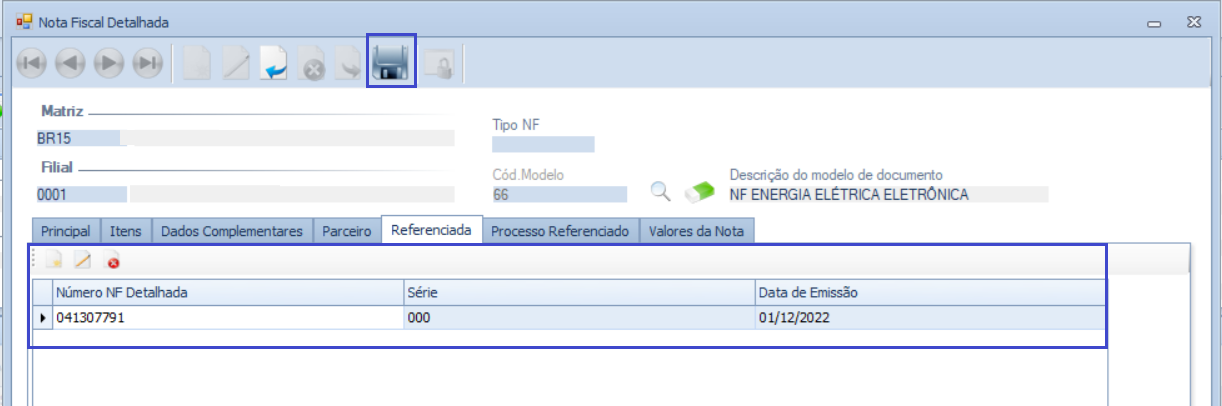Go to the previous record
1222x406 pixels.
pos(70,63)
